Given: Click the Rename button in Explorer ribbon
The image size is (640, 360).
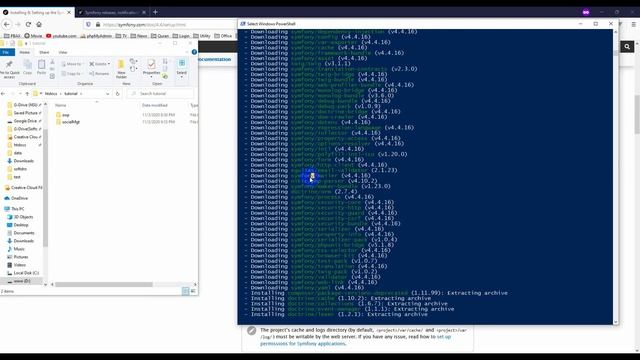Looking at the screenshot, I should [99, 73].
